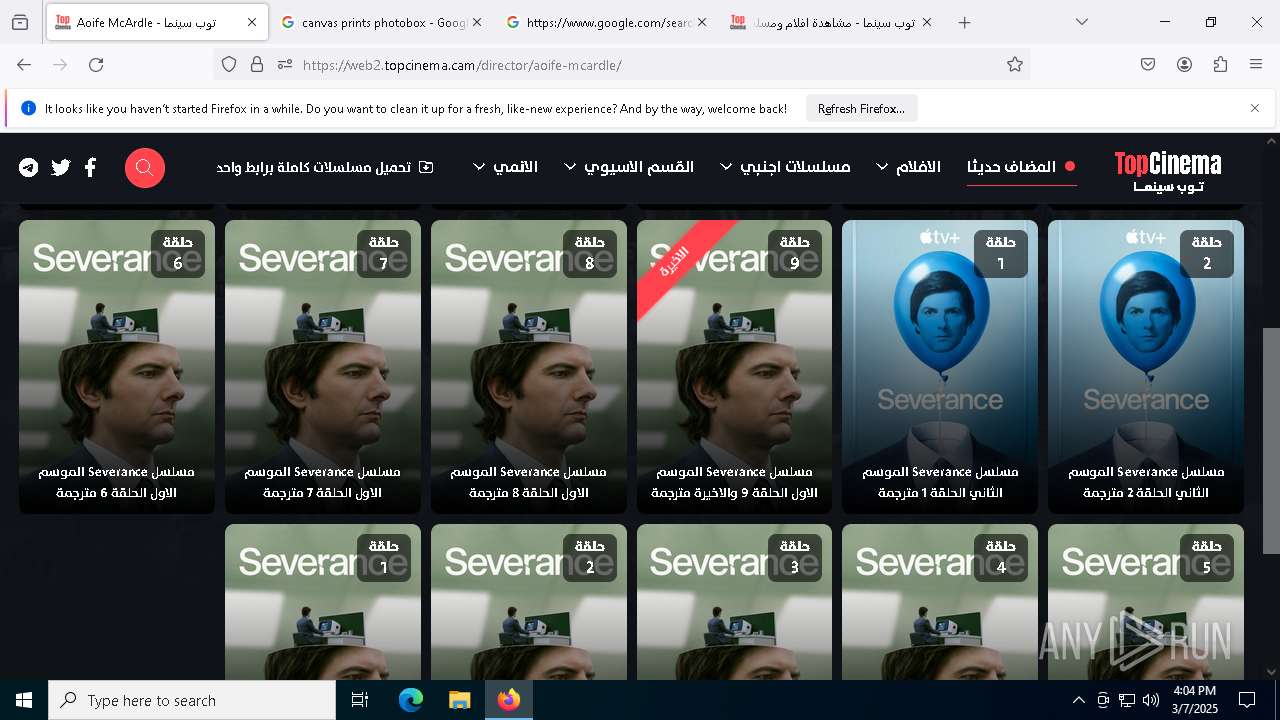The image size is (1280, 720).
Task: Open bottom row episode 4 Severance card
Action: [940, 602]
